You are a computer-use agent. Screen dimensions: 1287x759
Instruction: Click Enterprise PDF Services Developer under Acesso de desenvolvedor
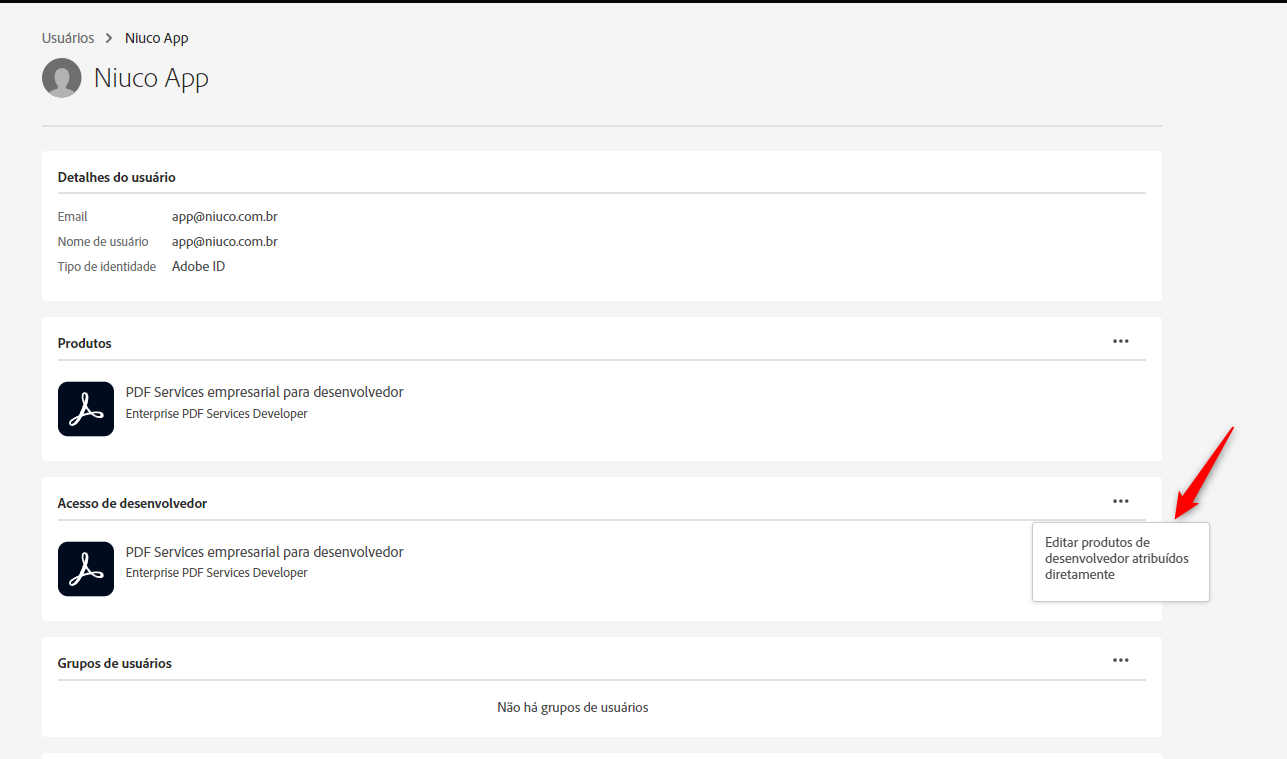pos(217,573)
